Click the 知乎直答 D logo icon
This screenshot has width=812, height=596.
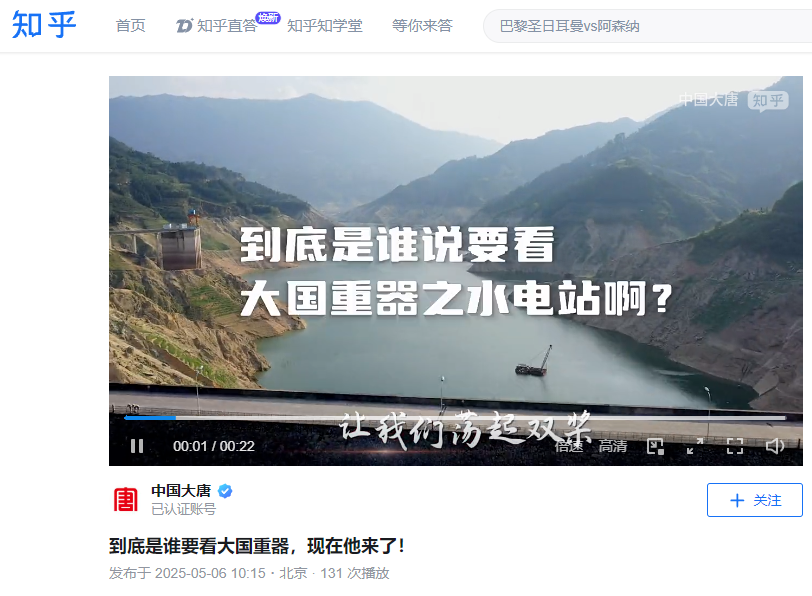click(184, 25)
